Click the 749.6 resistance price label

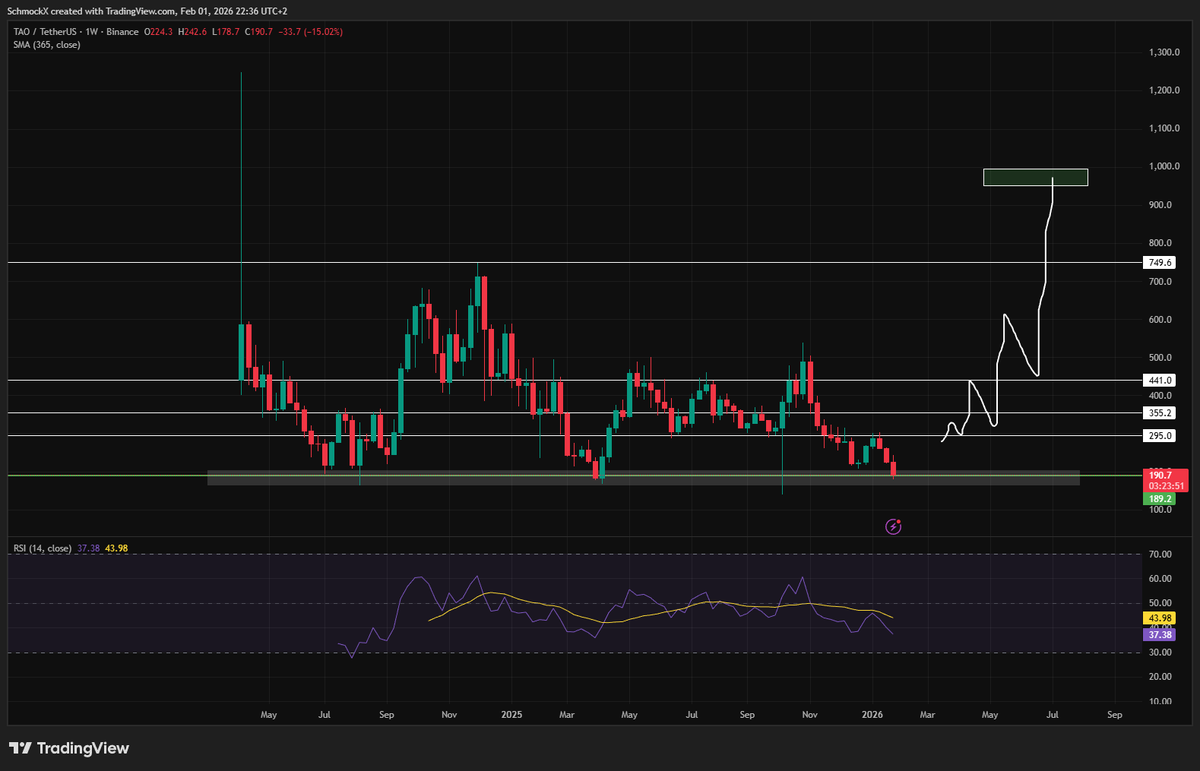tap(1158, 262)
